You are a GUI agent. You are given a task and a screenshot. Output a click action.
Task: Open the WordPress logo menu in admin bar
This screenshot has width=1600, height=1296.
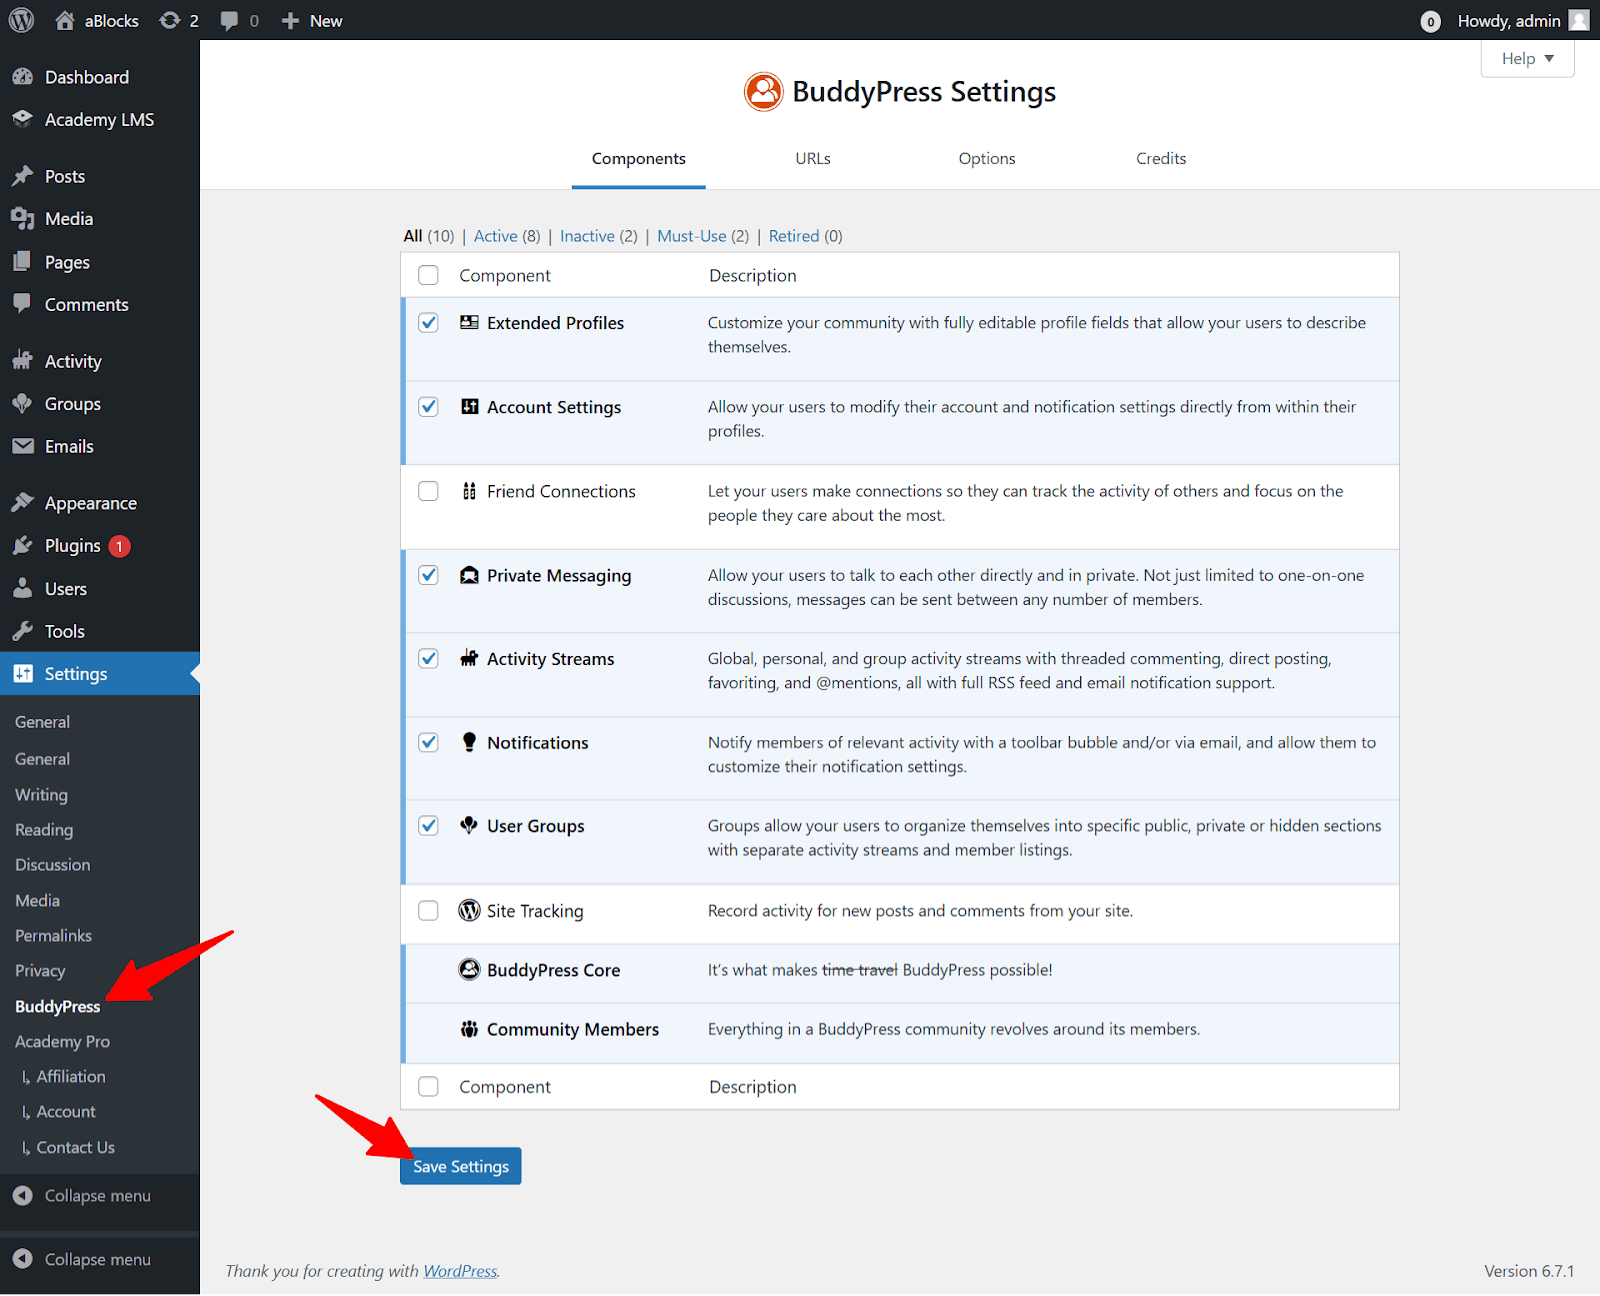coord(20,20)
